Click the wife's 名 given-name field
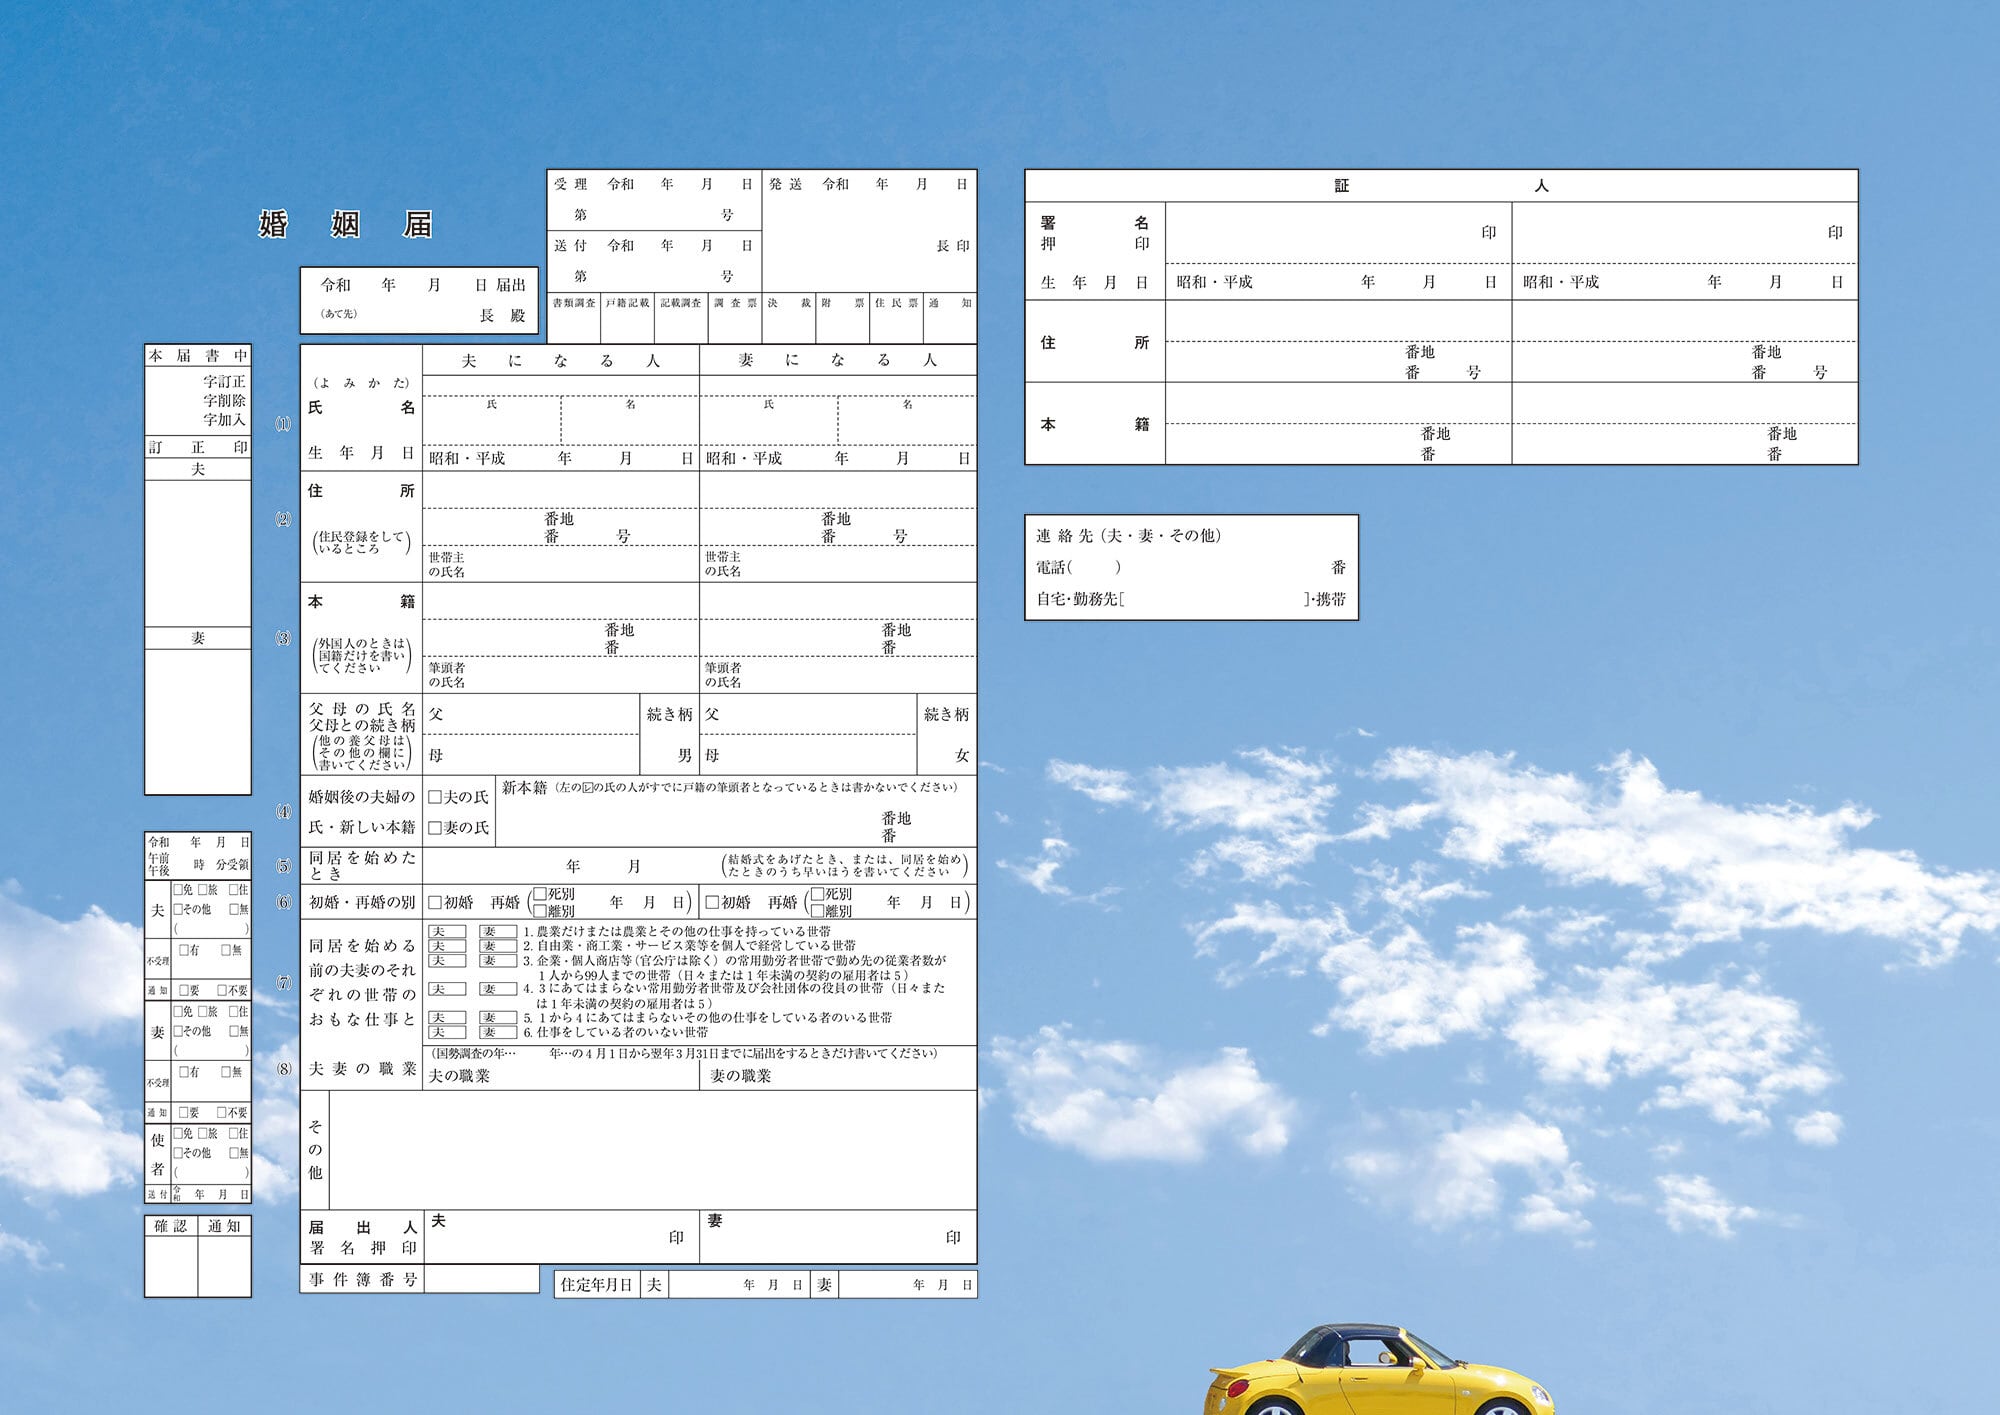 [907, 420]
